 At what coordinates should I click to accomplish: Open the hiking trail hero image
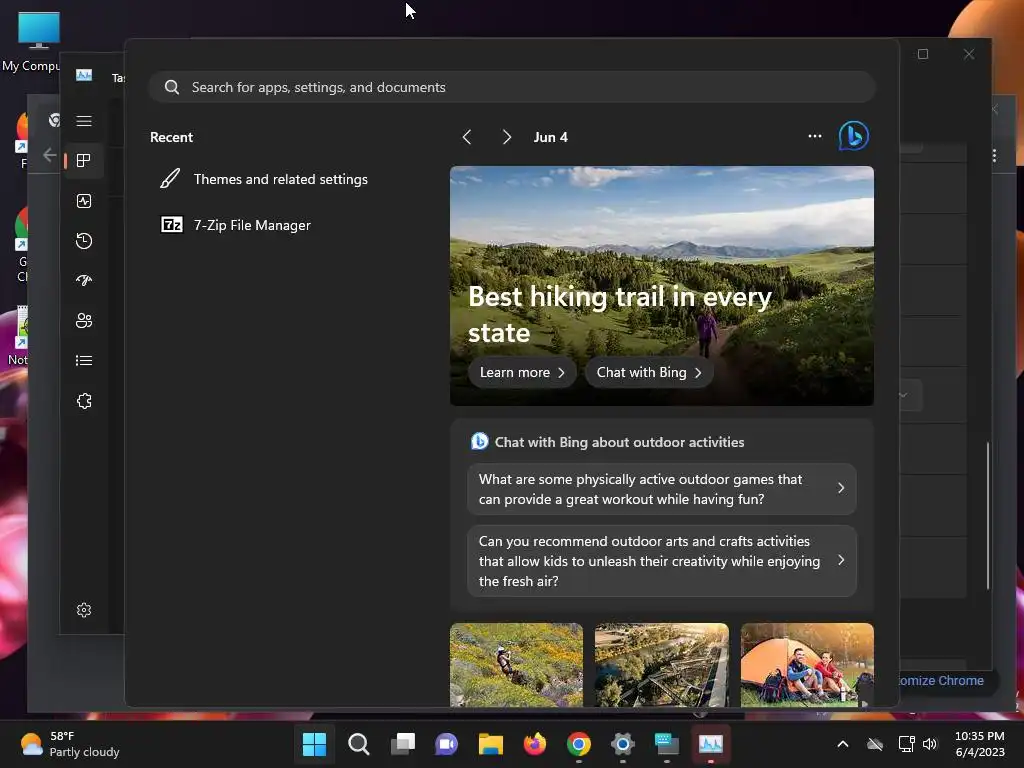[x=662, y=285]
